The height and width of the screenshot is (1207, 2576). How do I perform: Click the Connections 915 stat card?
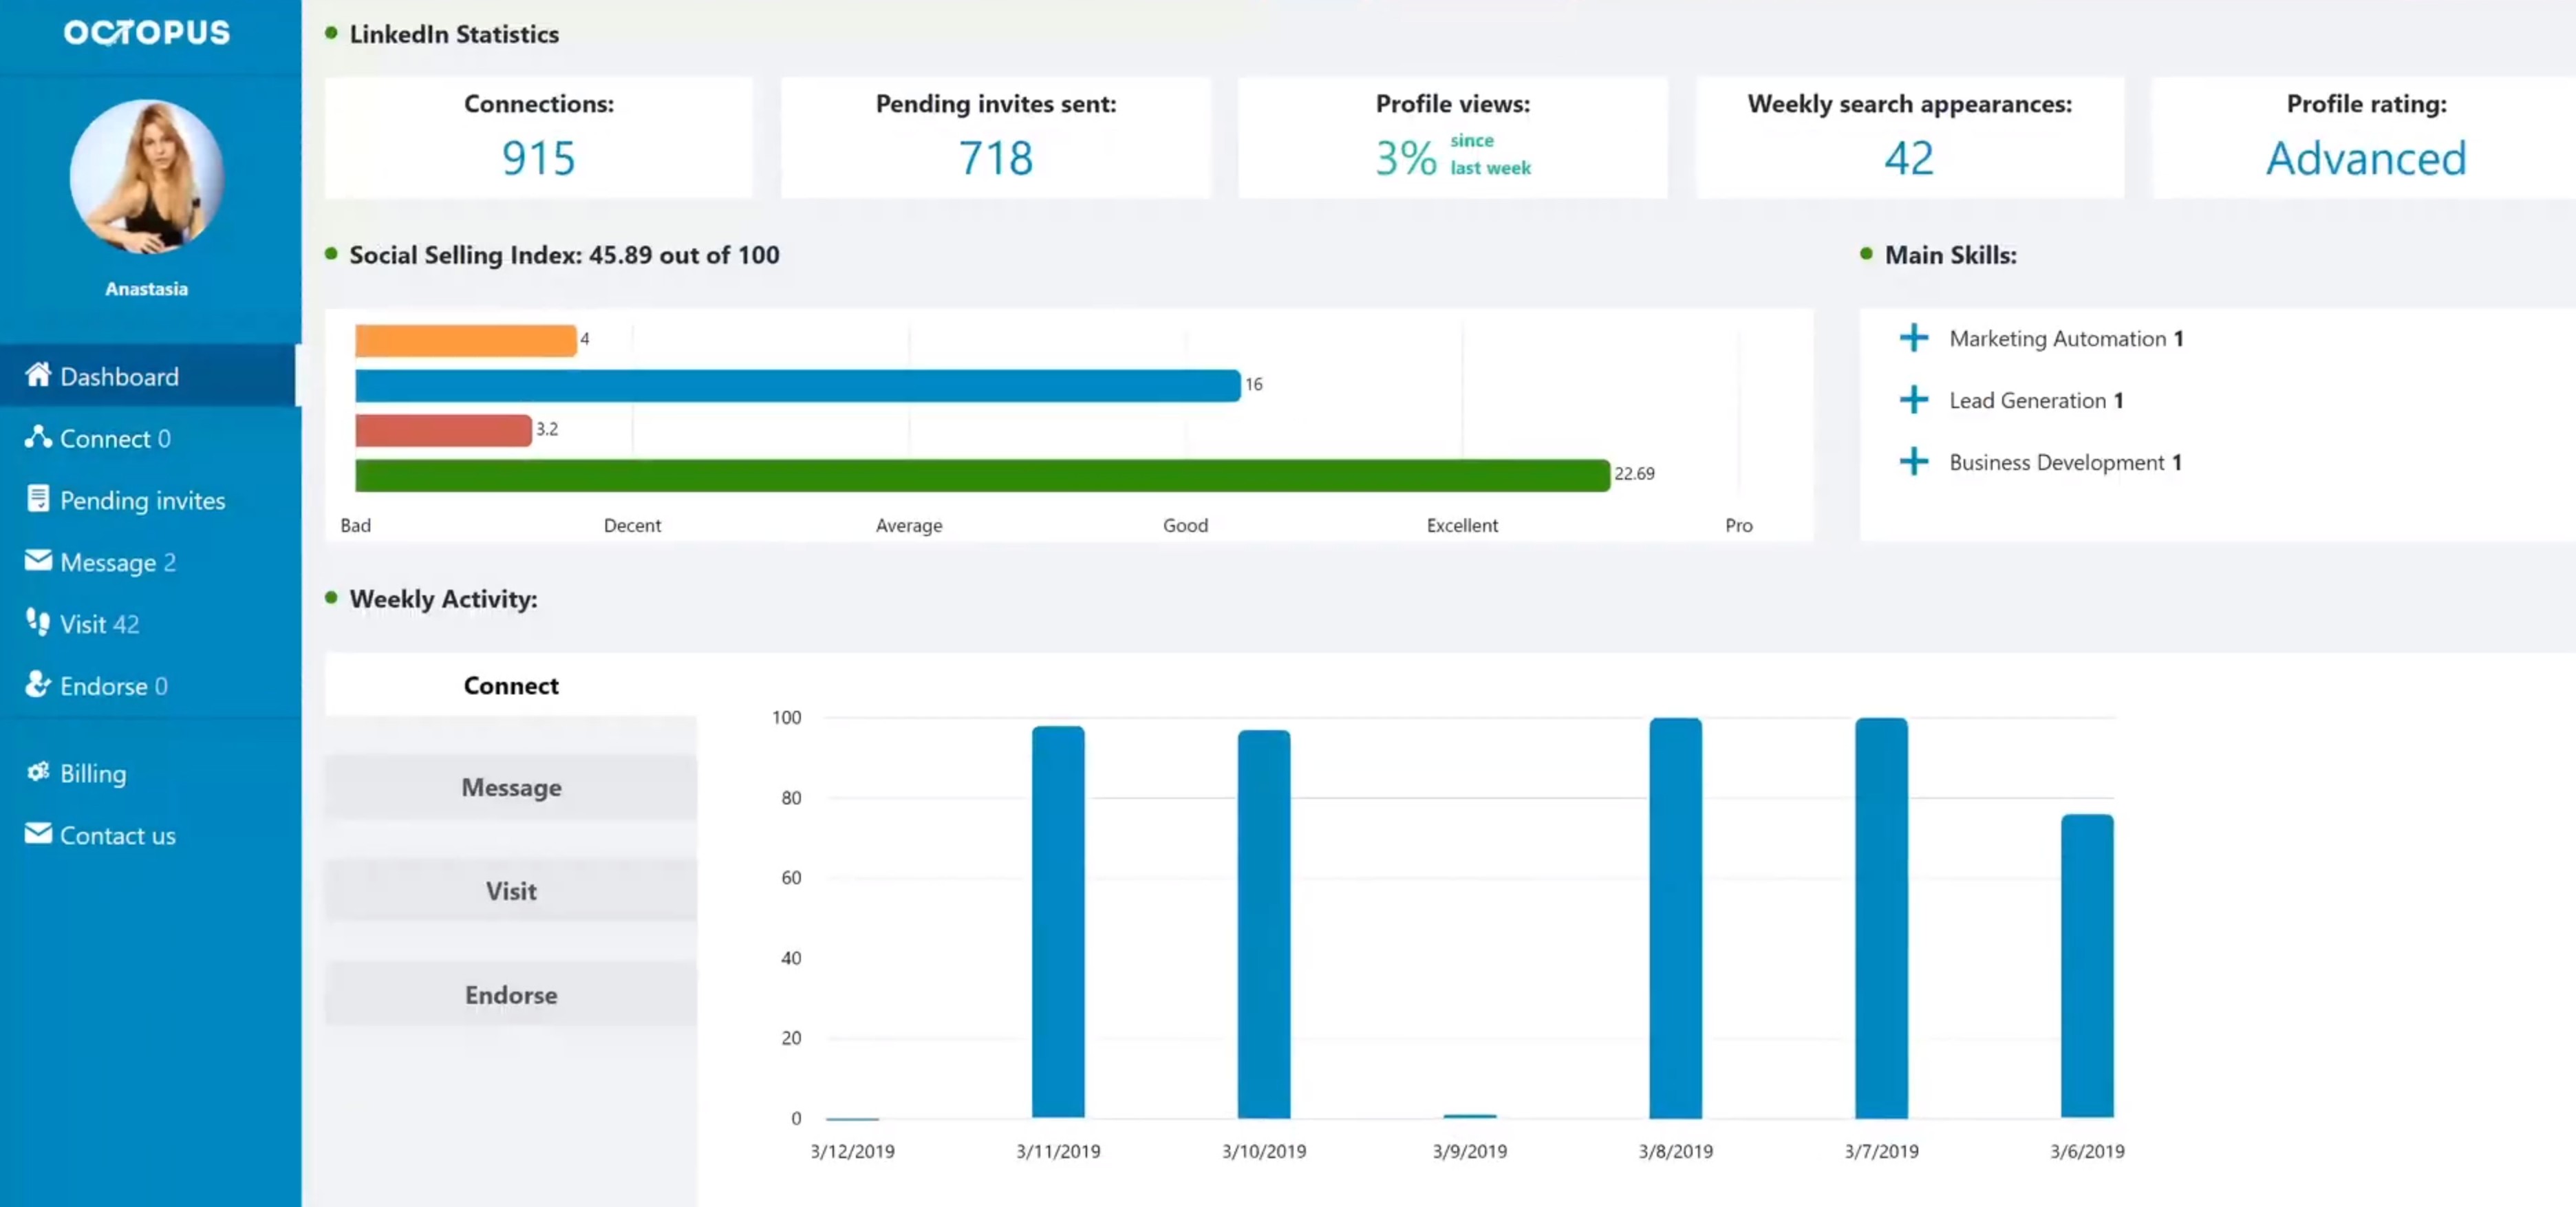[x=538, y=138]
